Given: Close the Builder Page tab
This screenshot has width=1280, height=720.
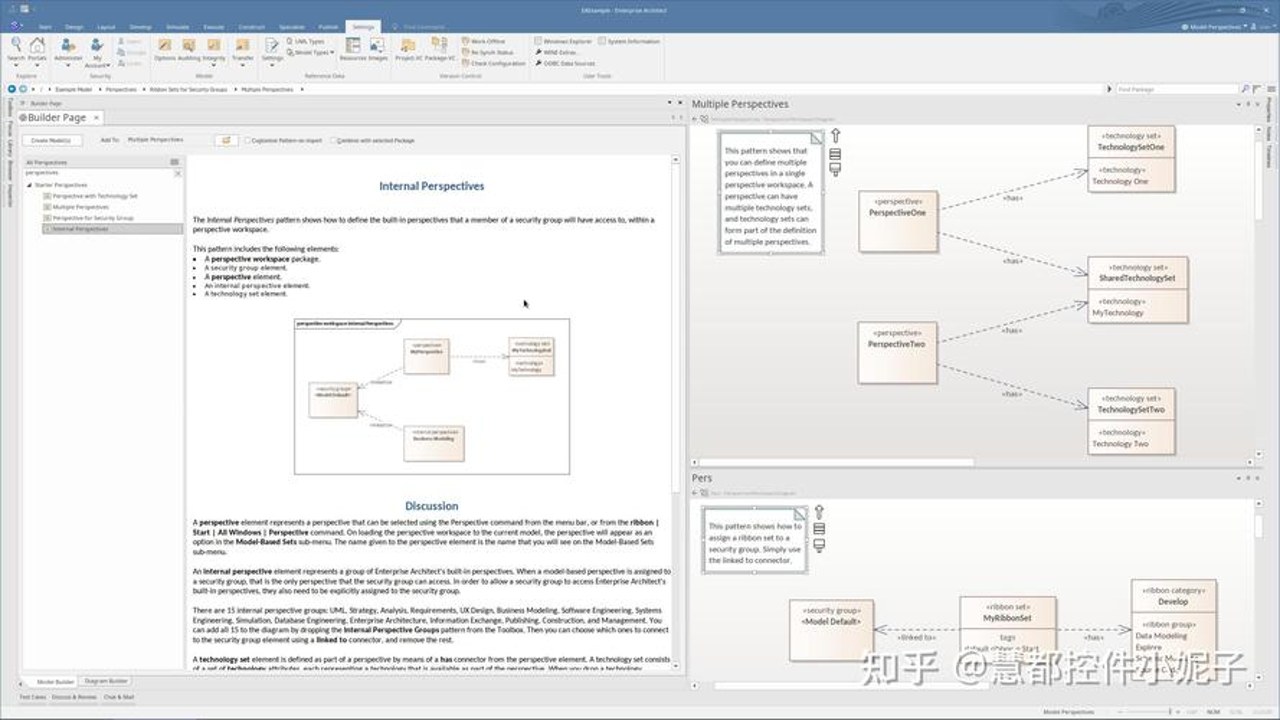Looking at the screenshot, I should pos(97,117).
